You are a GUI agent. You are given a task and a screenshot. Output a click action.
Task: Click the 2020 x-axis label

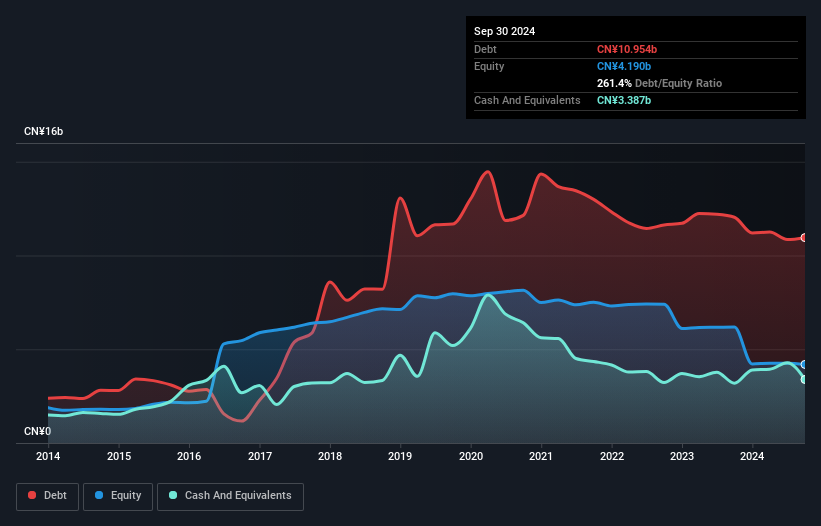[471, 456]
